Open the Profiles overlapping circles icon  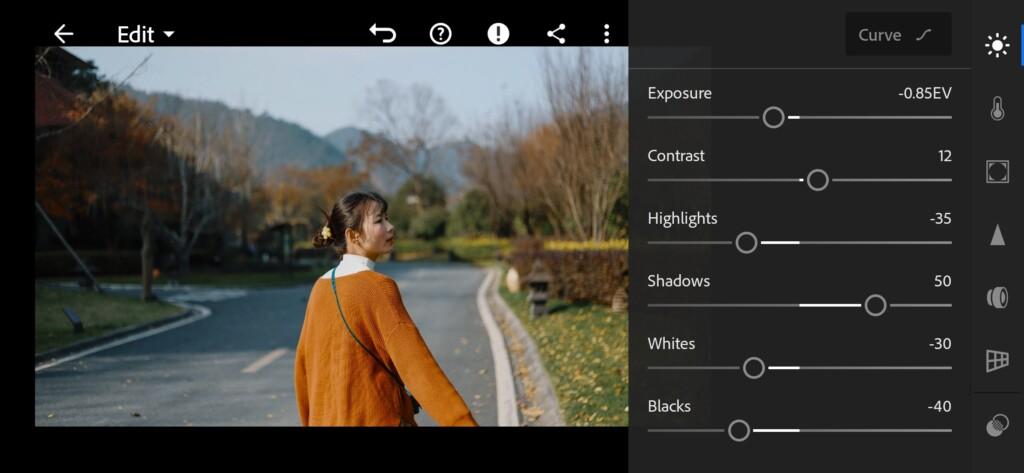[x=997, y=426]
